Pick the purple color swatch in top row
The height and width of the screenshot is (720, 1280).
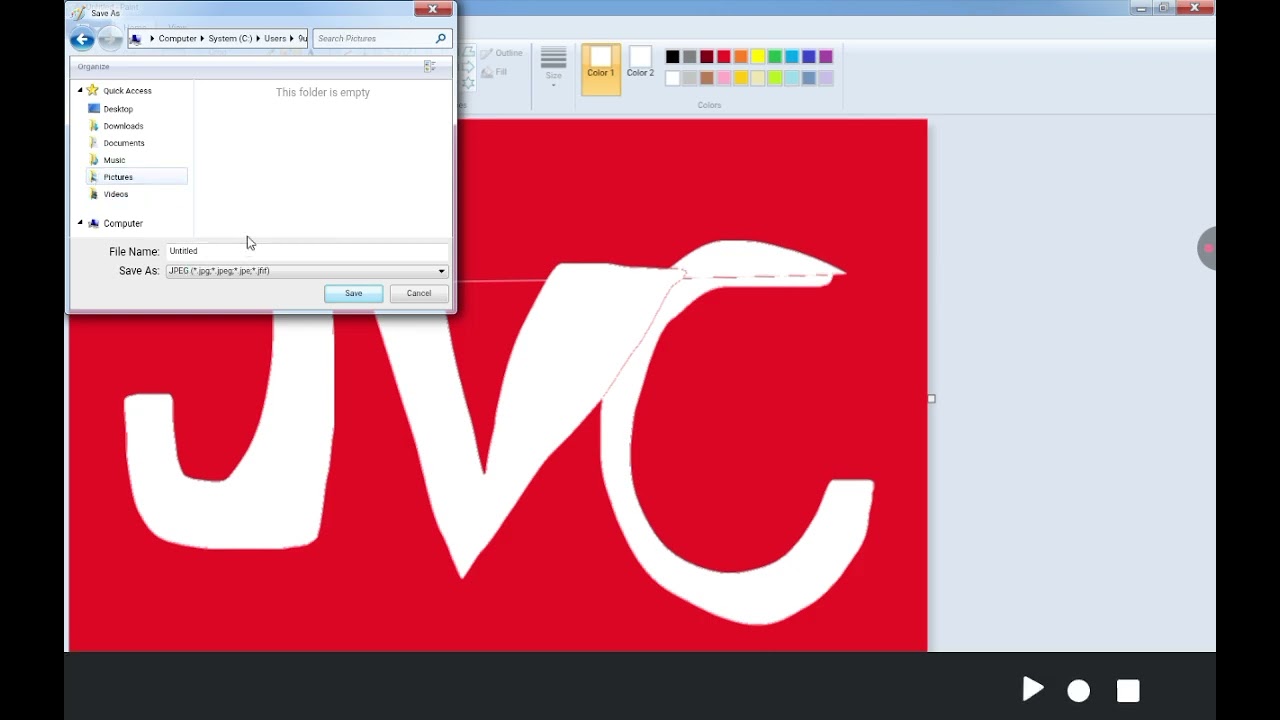pos(826,57)
